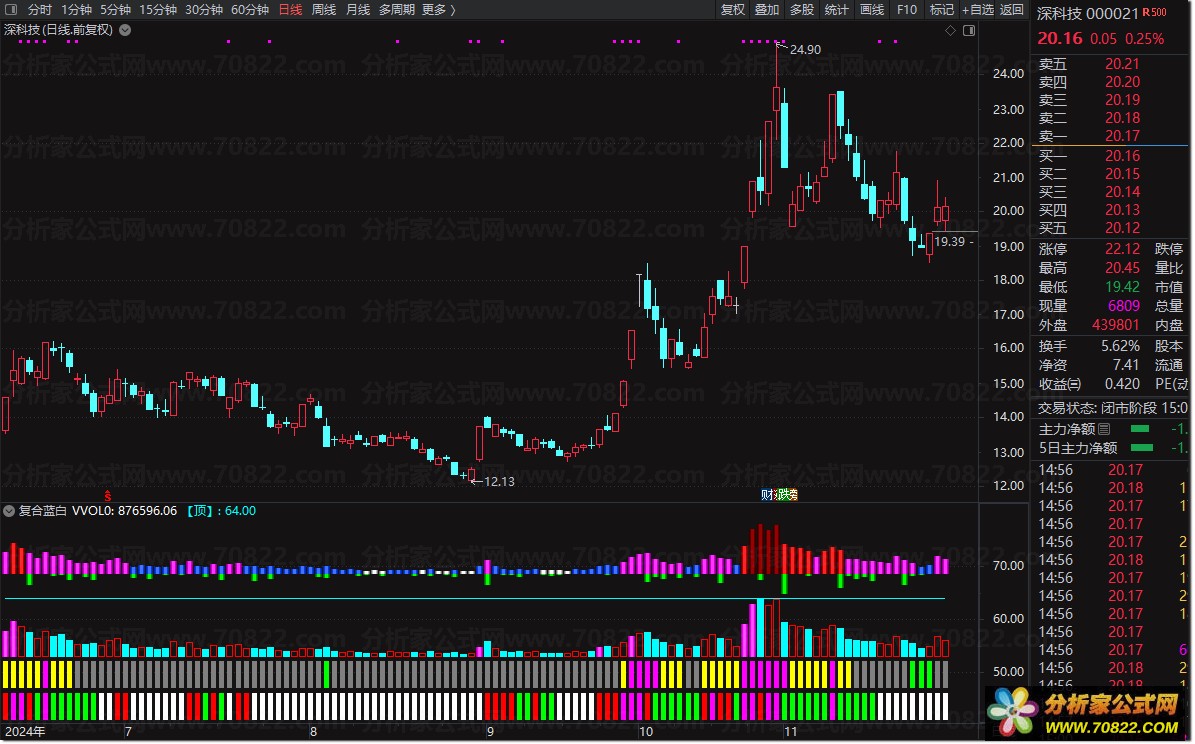This screenshot has width=1195, height=744.
Task: Click the 财 info marker on the time axis
Action: click(x=767, y=495)
